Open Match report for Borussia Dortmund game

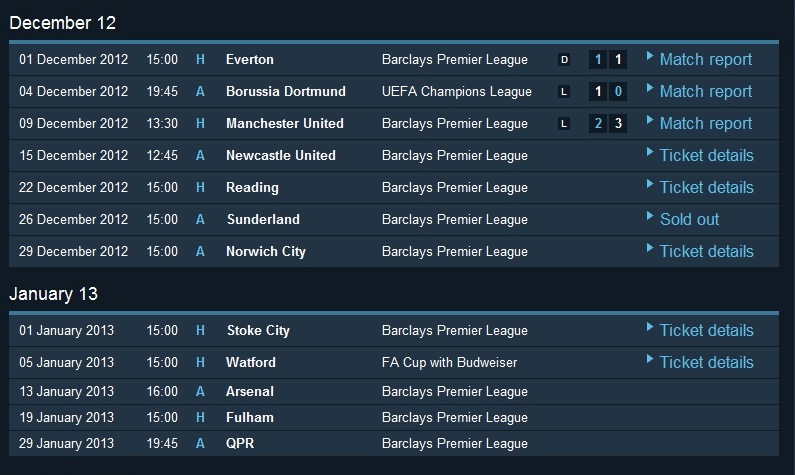point(705,91)
